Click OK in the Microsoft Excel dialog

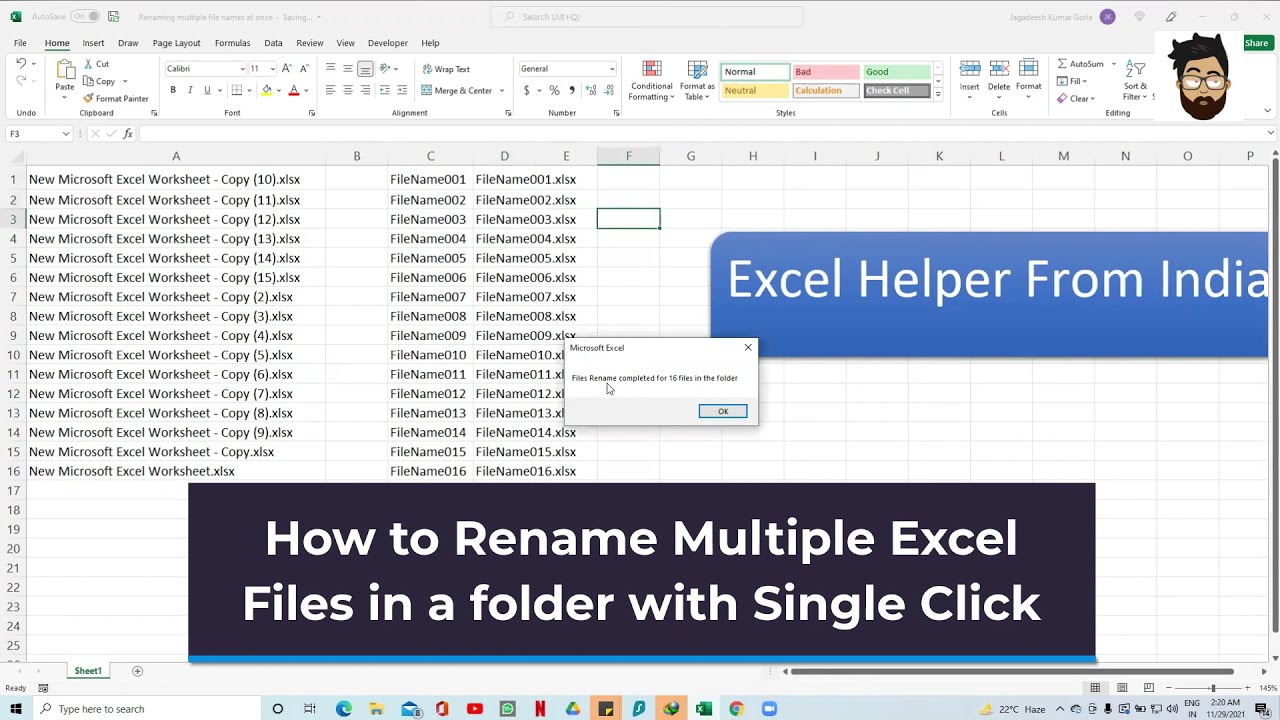[x=723, y=411]
